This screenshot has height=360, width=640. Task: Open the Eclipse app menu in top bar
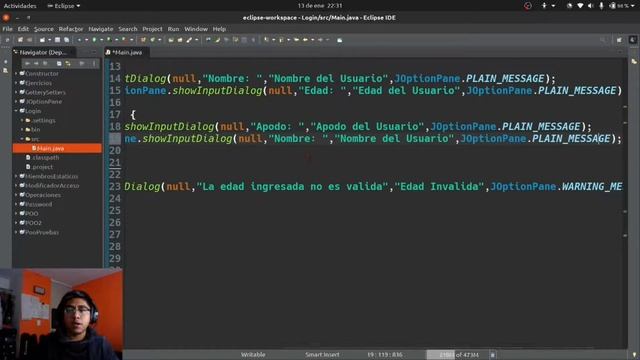[x=64, y=6]
